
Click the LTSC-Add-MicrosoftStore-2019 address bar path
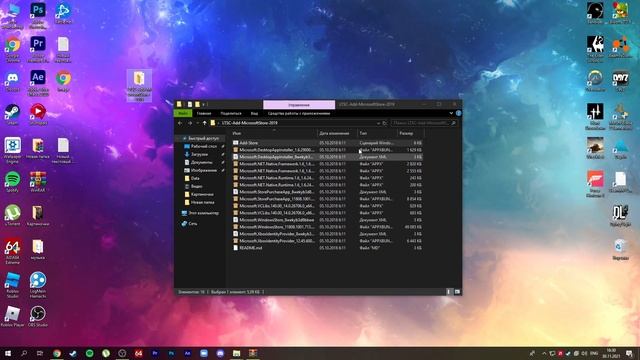coord(249,123)
